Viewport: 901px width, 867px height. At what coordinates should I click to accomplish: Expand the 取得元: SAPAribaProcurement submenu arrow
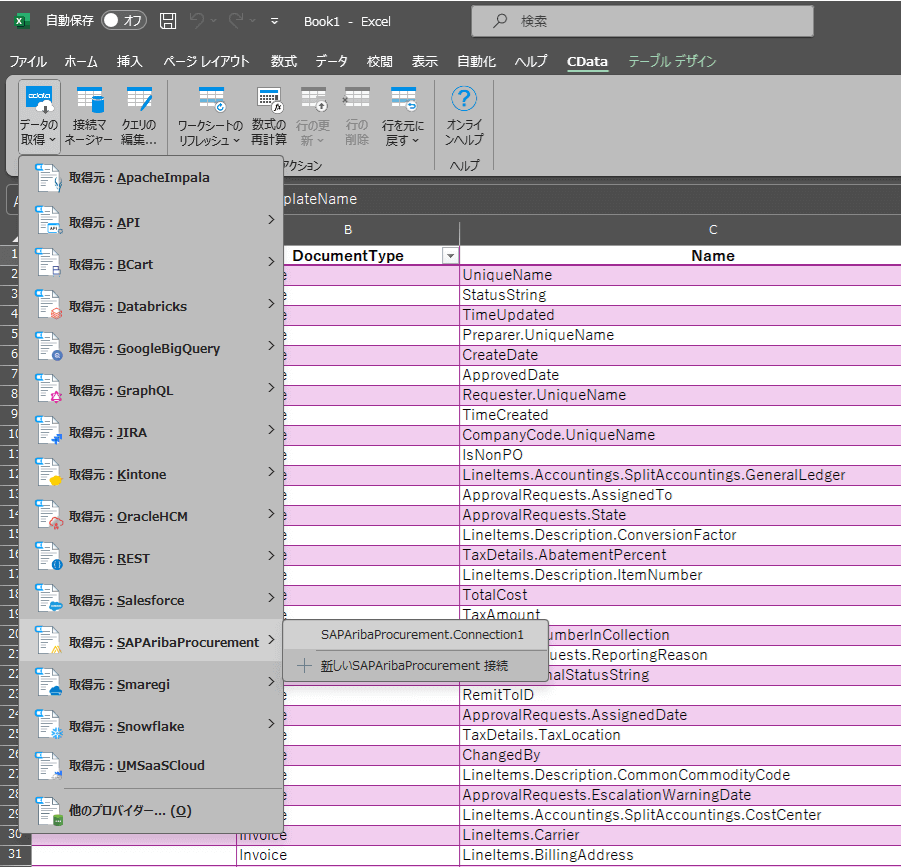click(271, 639)
